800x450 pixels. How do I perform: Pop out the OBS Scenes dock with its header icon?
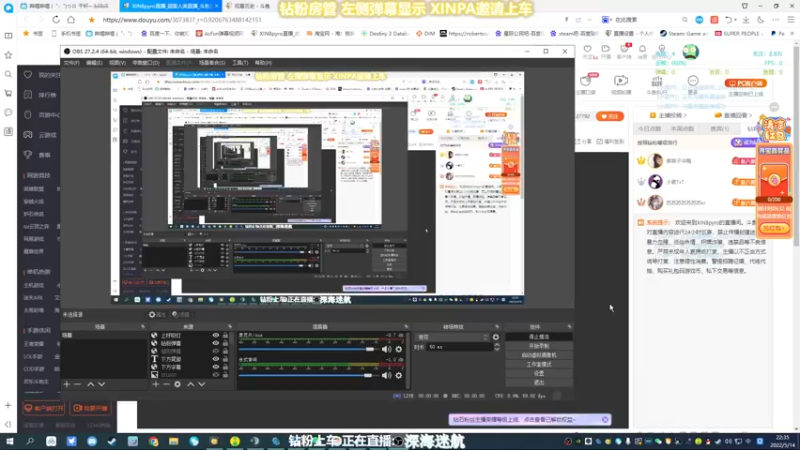click(x=143, y=327)
